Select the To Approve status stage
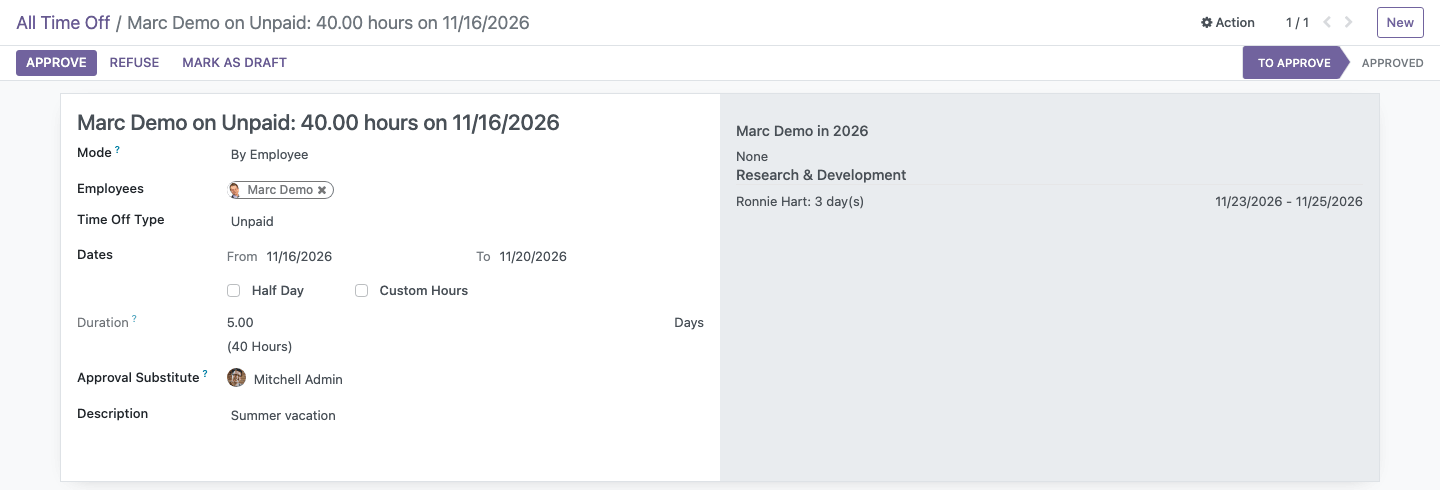 [x=1294, y=63]
